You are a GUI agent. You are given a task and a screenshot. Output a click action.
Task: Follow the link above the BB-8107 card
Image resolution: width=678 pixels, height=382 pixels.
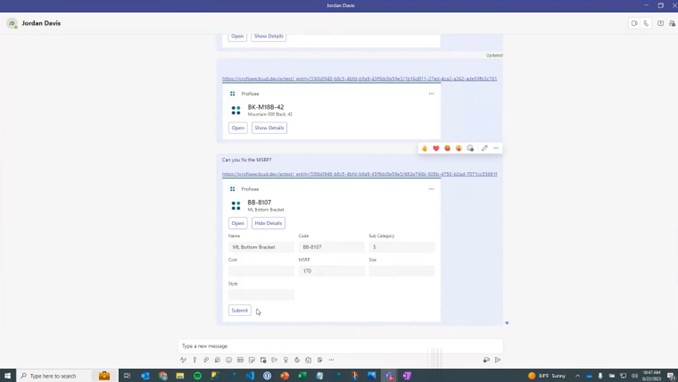click(x=359, y=174)
